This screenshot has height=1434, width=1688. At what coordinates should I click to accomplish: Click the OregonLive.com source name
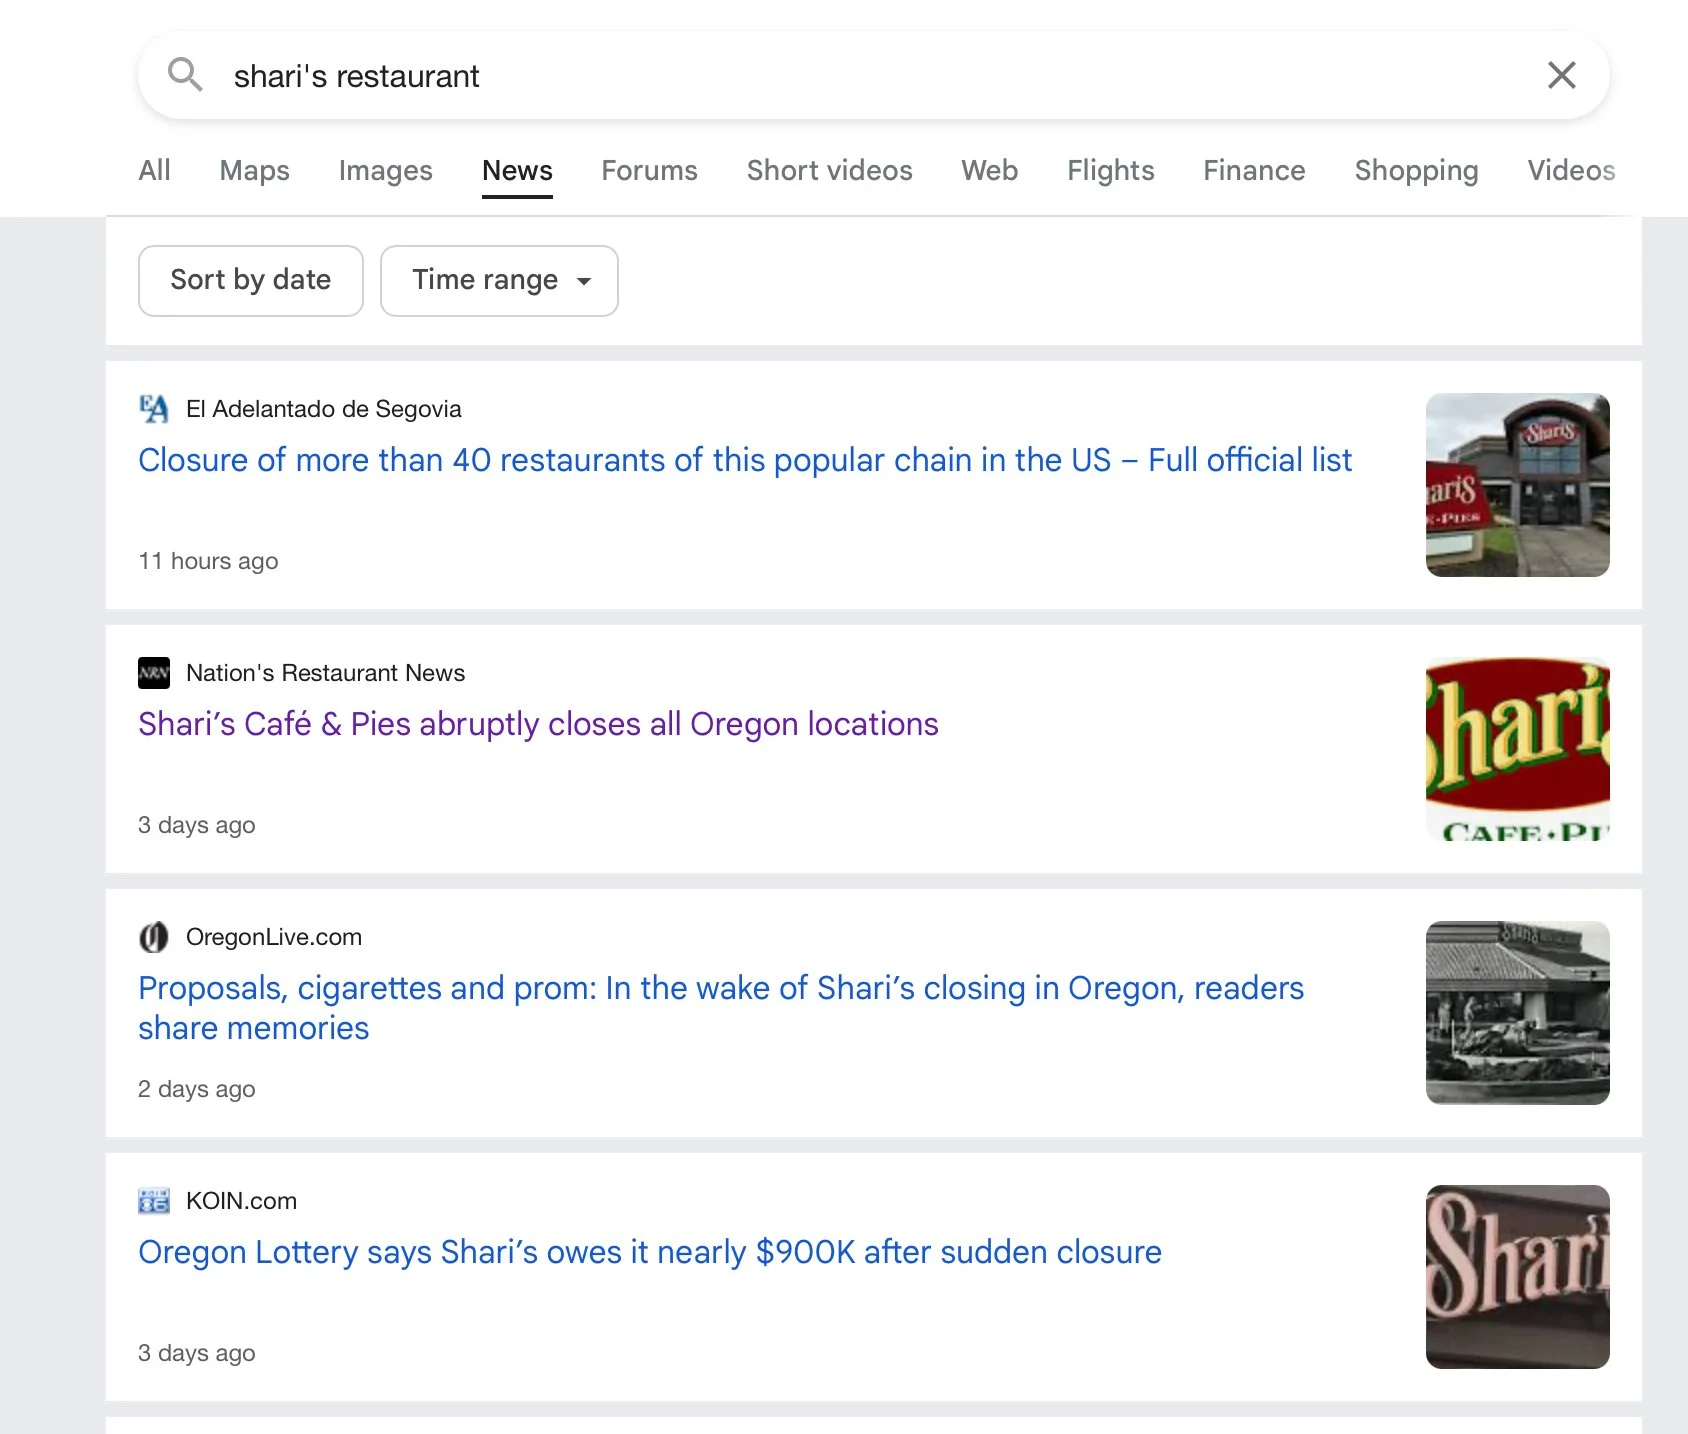click(274, 937)
